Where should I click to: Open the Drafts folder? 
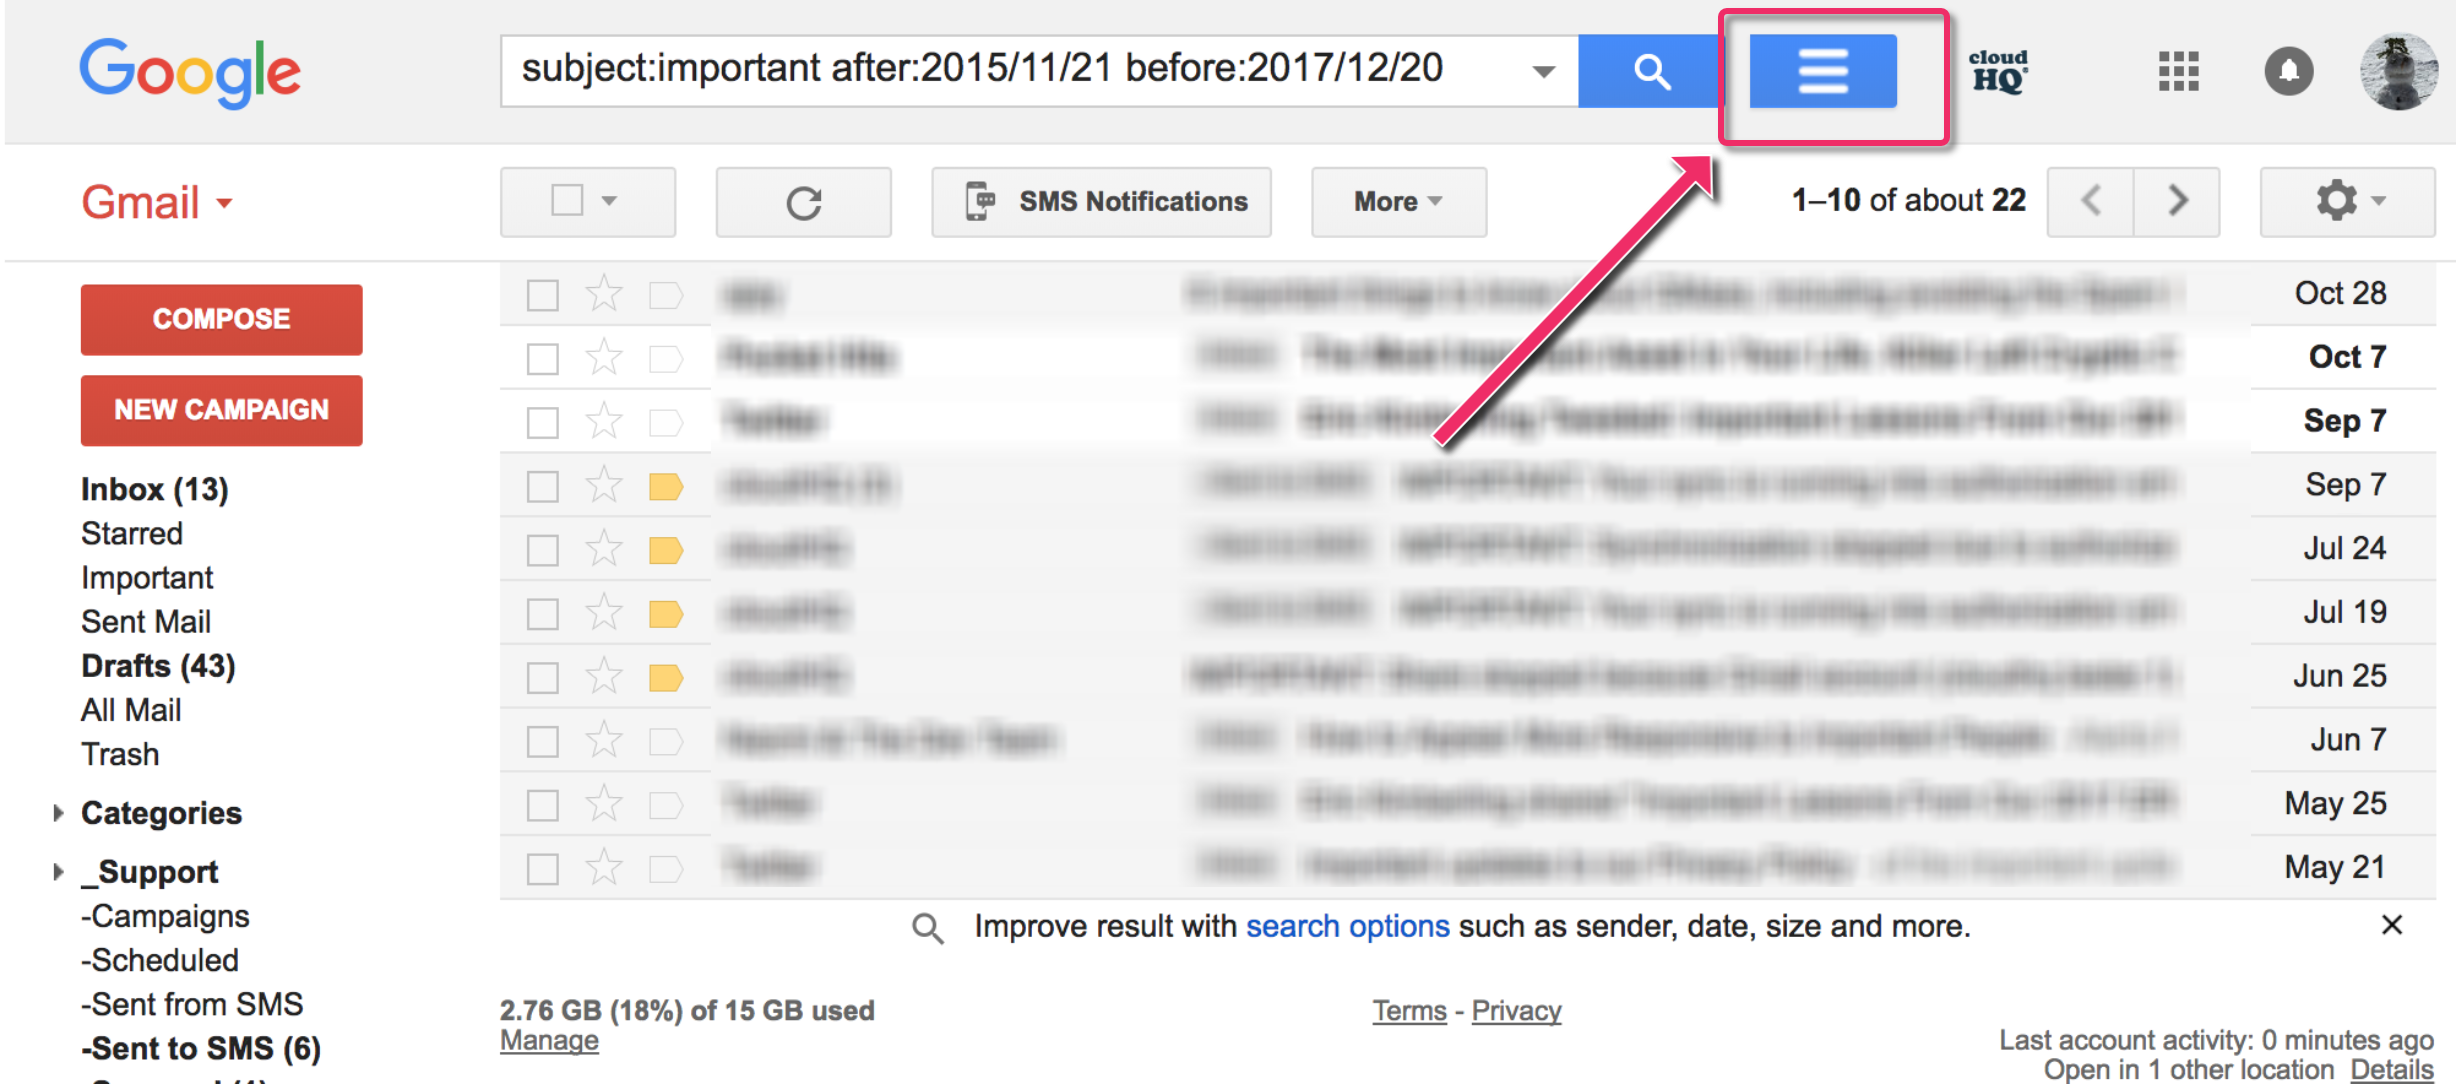coord(158,665)
